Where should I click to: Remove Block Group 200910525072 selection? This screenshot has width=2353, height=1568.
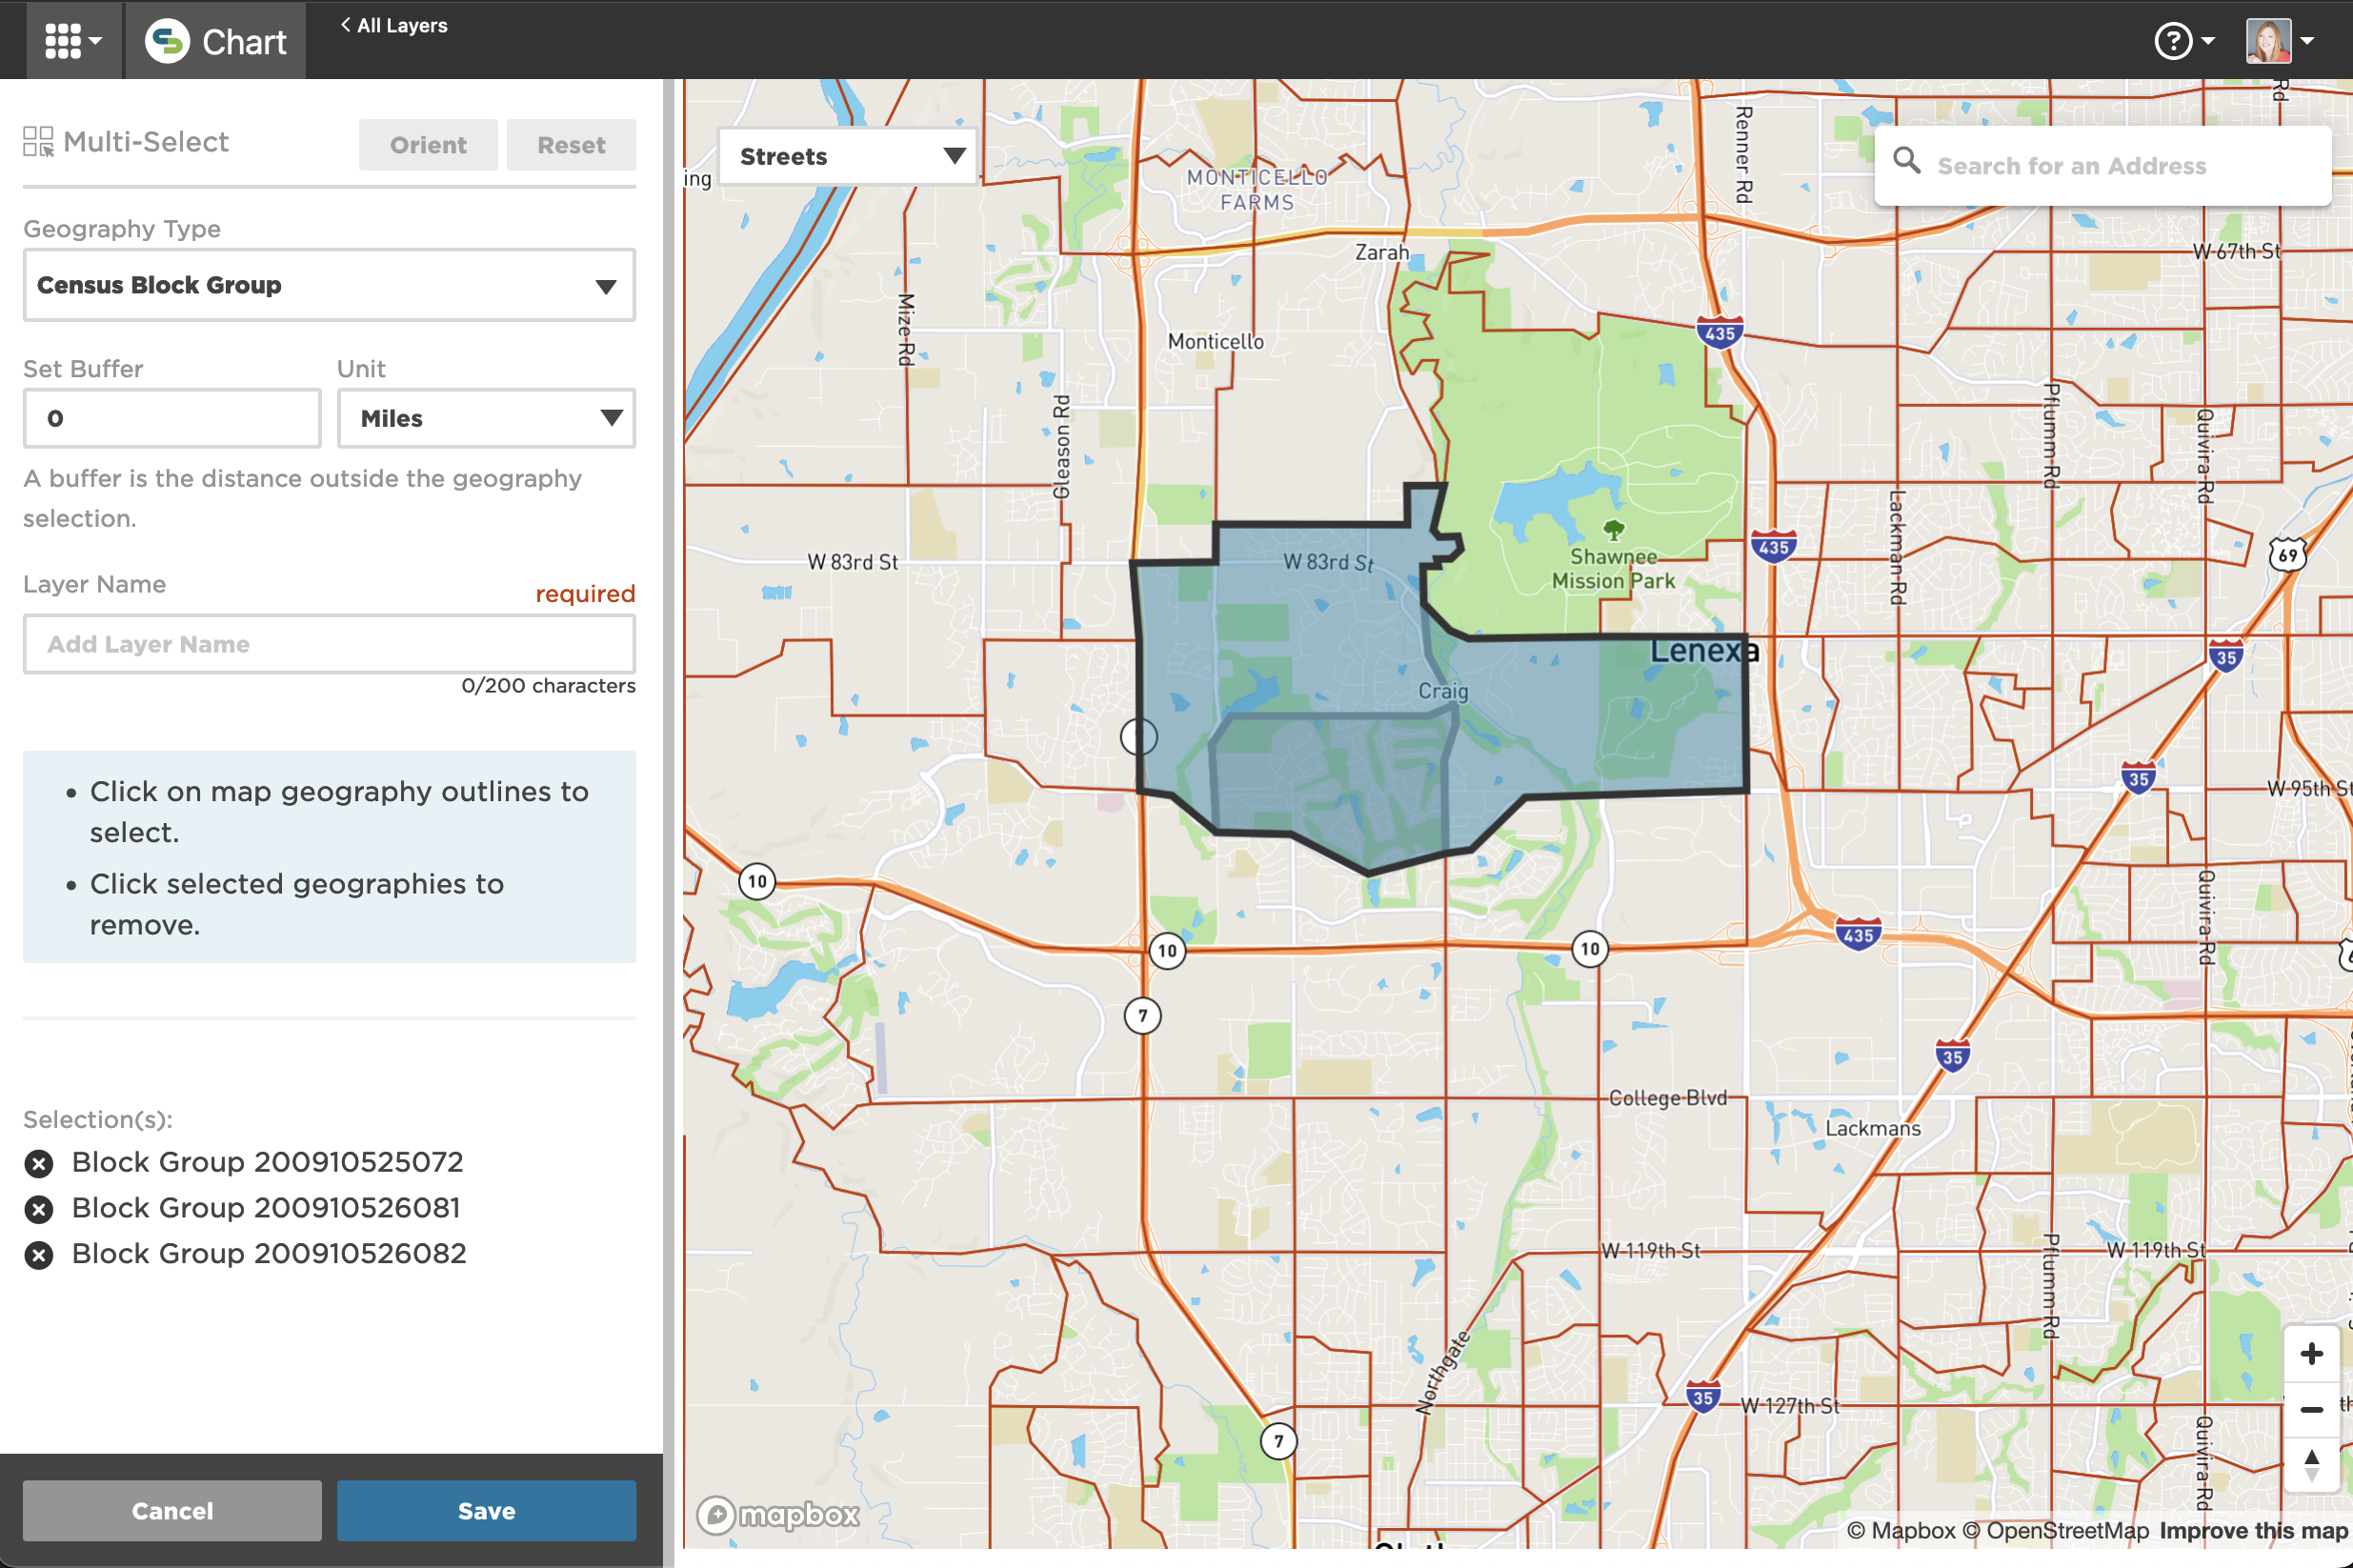(x=39, y=1163)
